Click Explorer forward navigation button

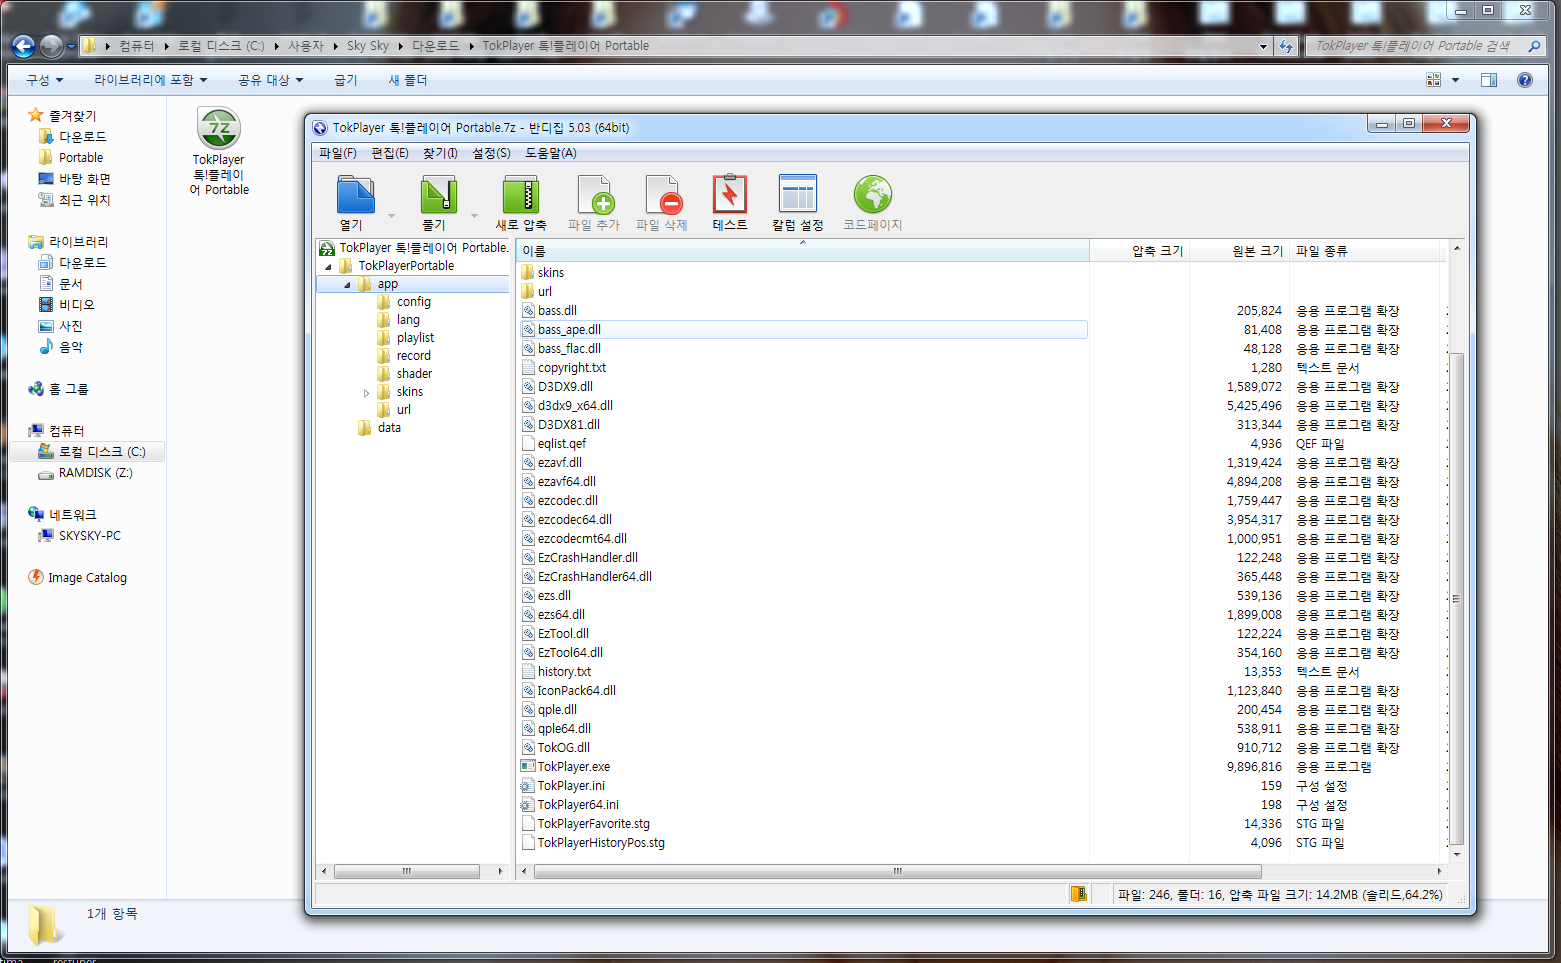(51, 46)
